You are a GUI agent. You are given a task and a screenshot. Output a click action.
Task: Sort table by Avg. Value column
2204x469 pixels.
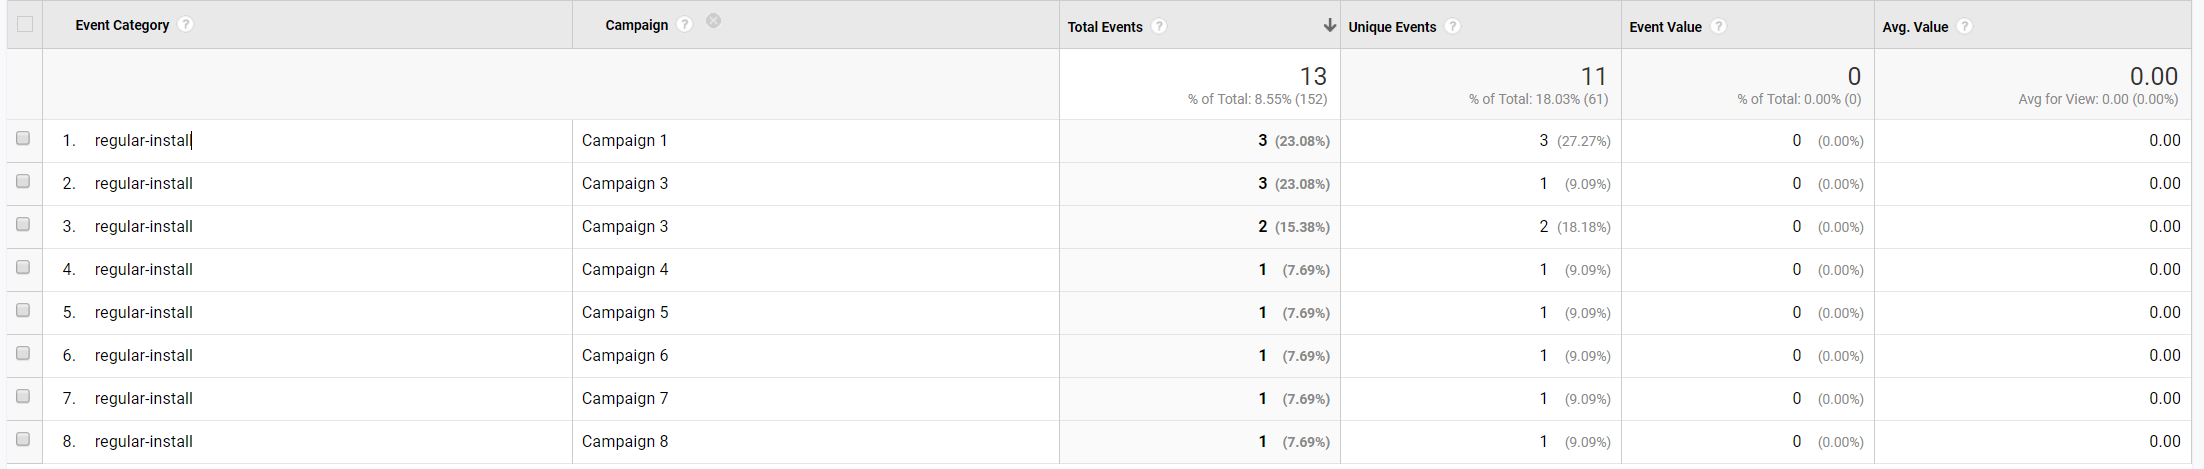[1915, 27]
